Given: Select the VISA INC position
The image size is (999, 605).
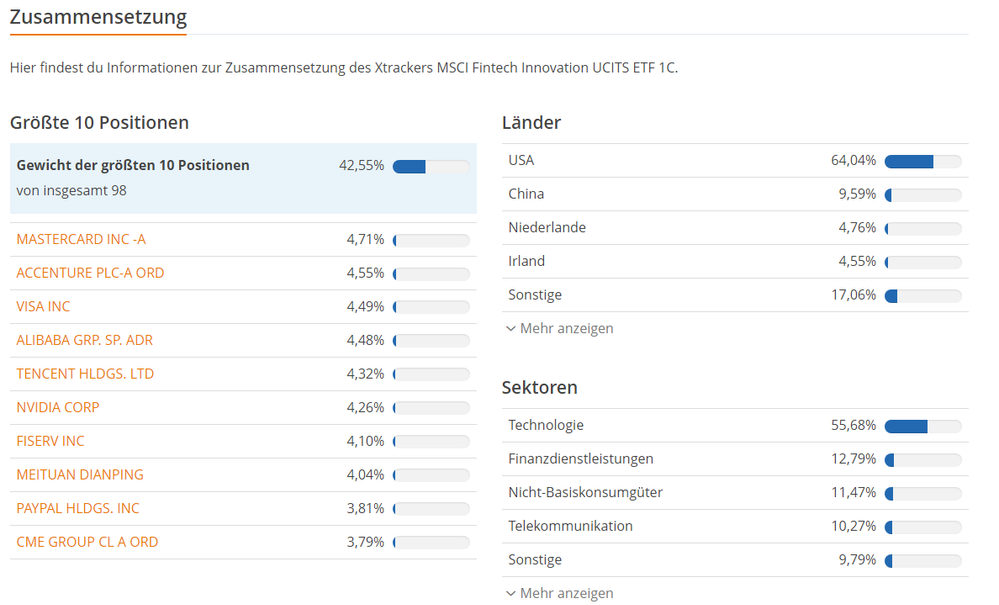Looking at the screenshot, I should (x=42, y=307).
